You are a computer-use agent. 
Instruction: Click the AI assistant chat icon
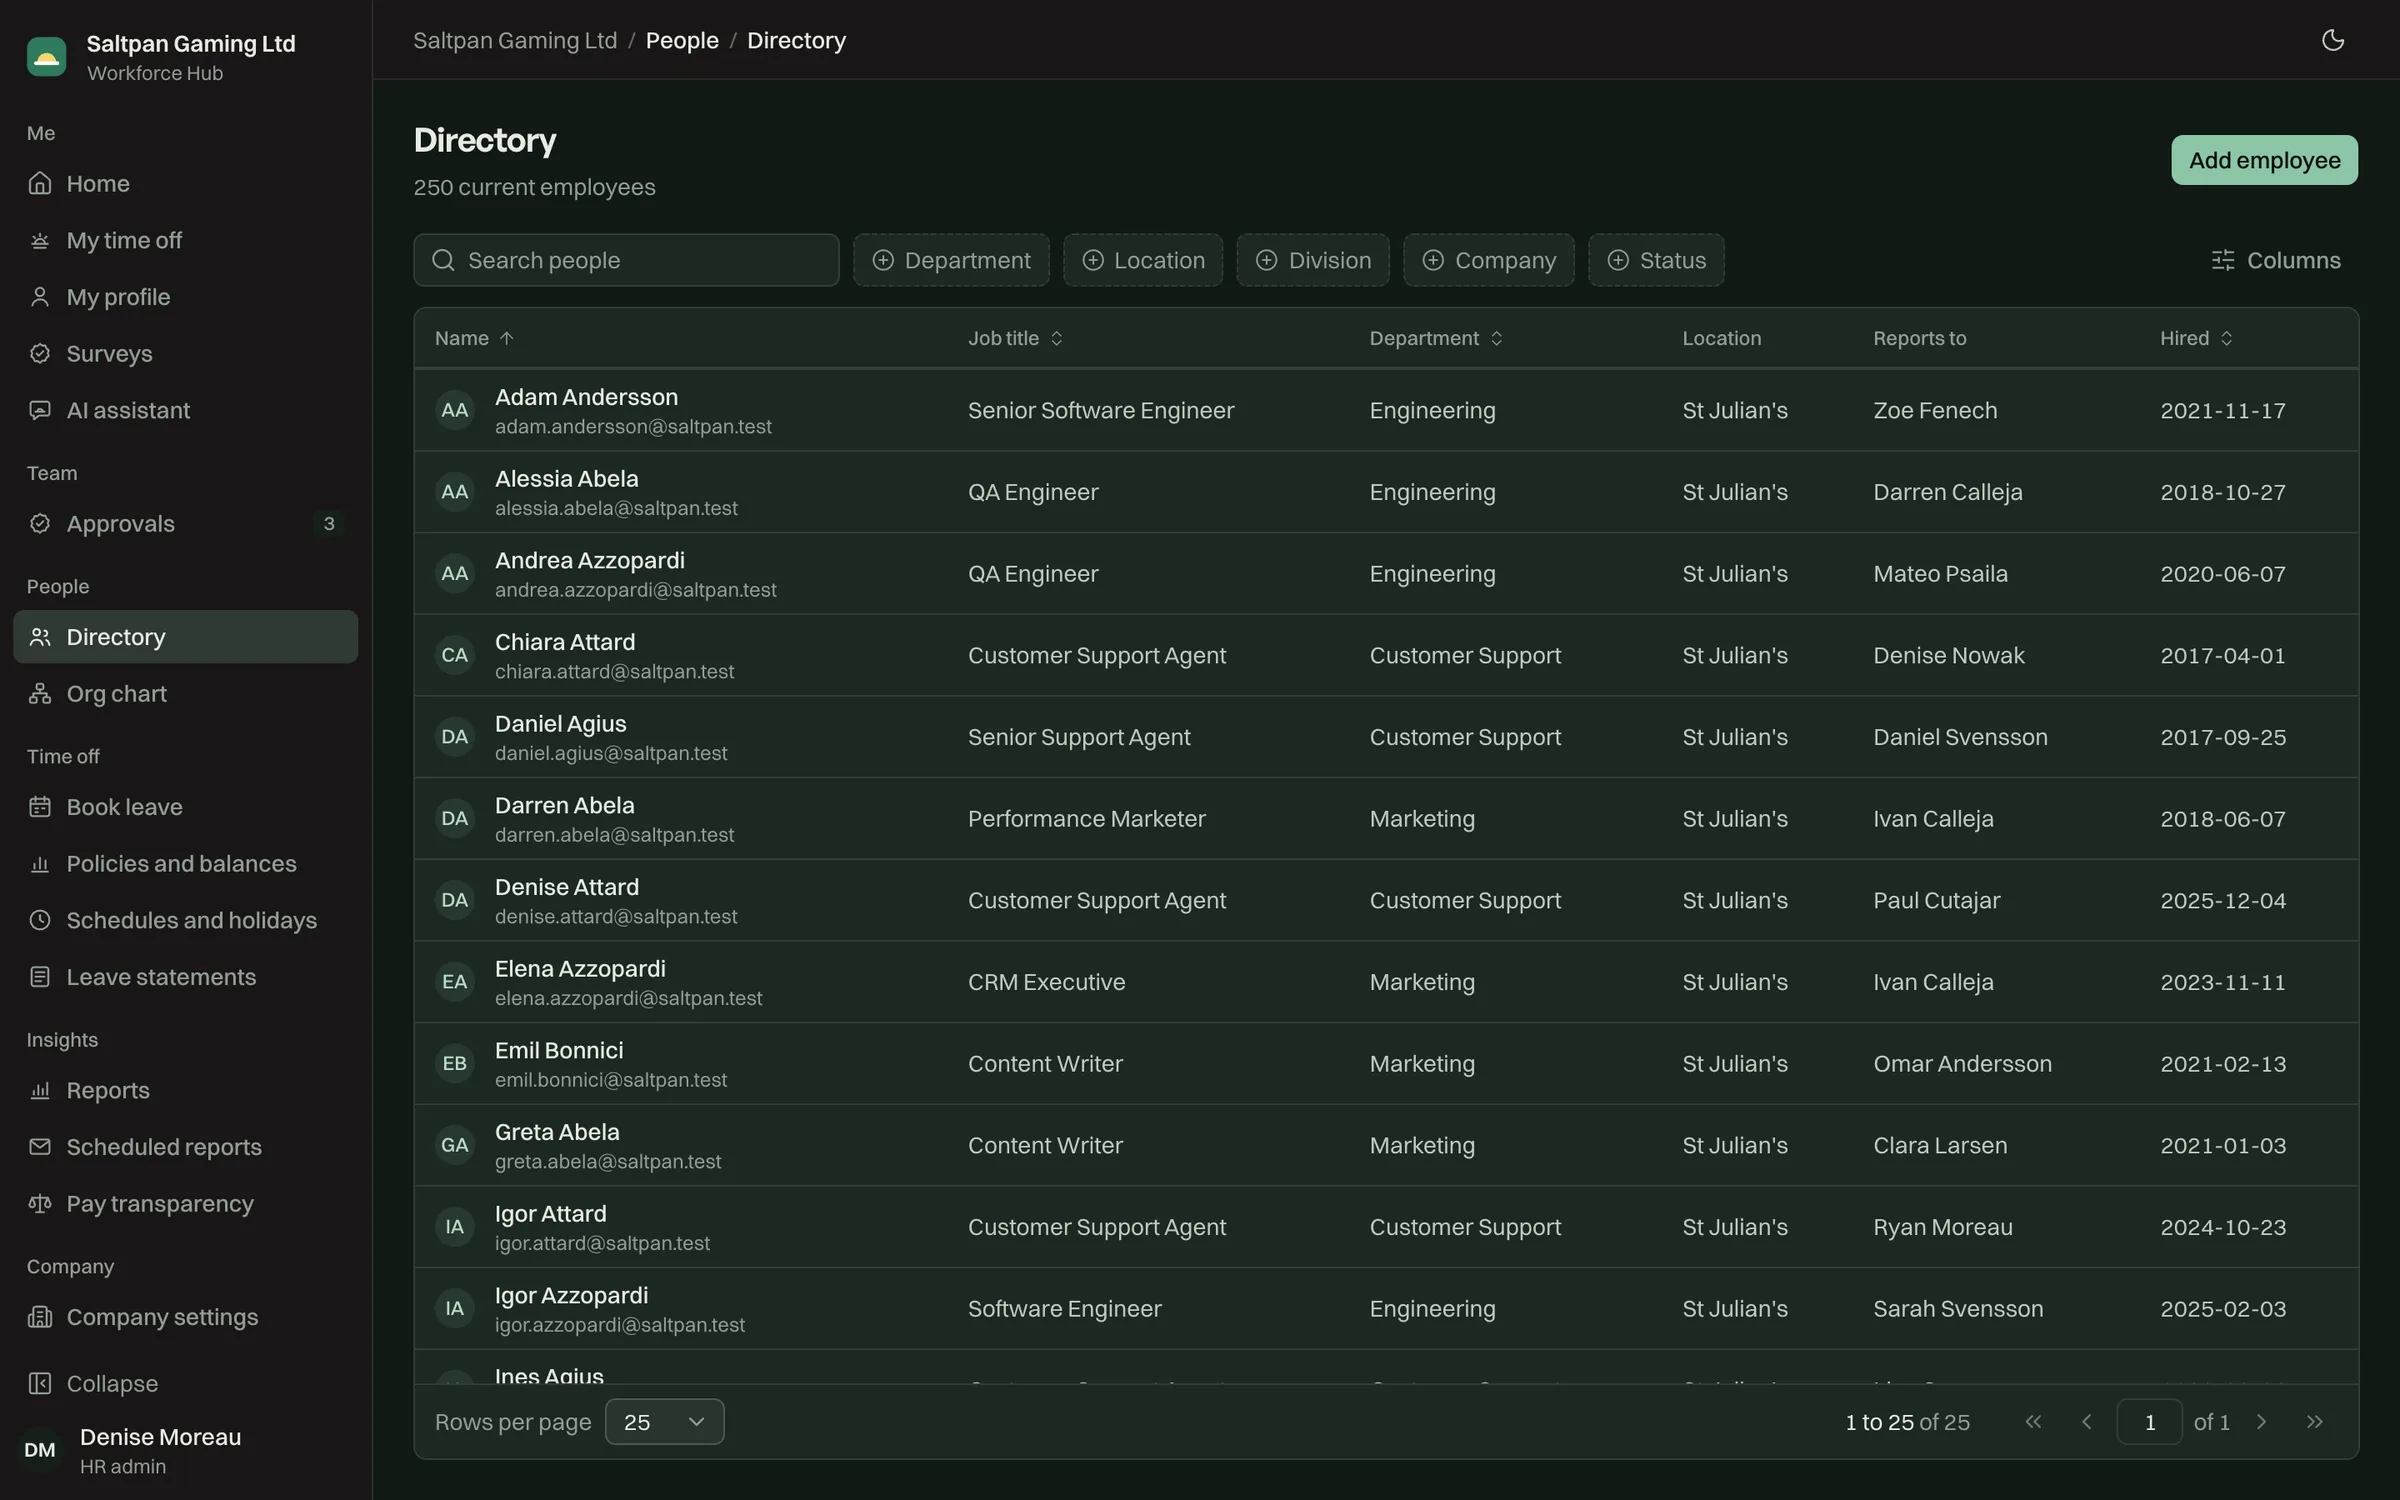(40, 410)
